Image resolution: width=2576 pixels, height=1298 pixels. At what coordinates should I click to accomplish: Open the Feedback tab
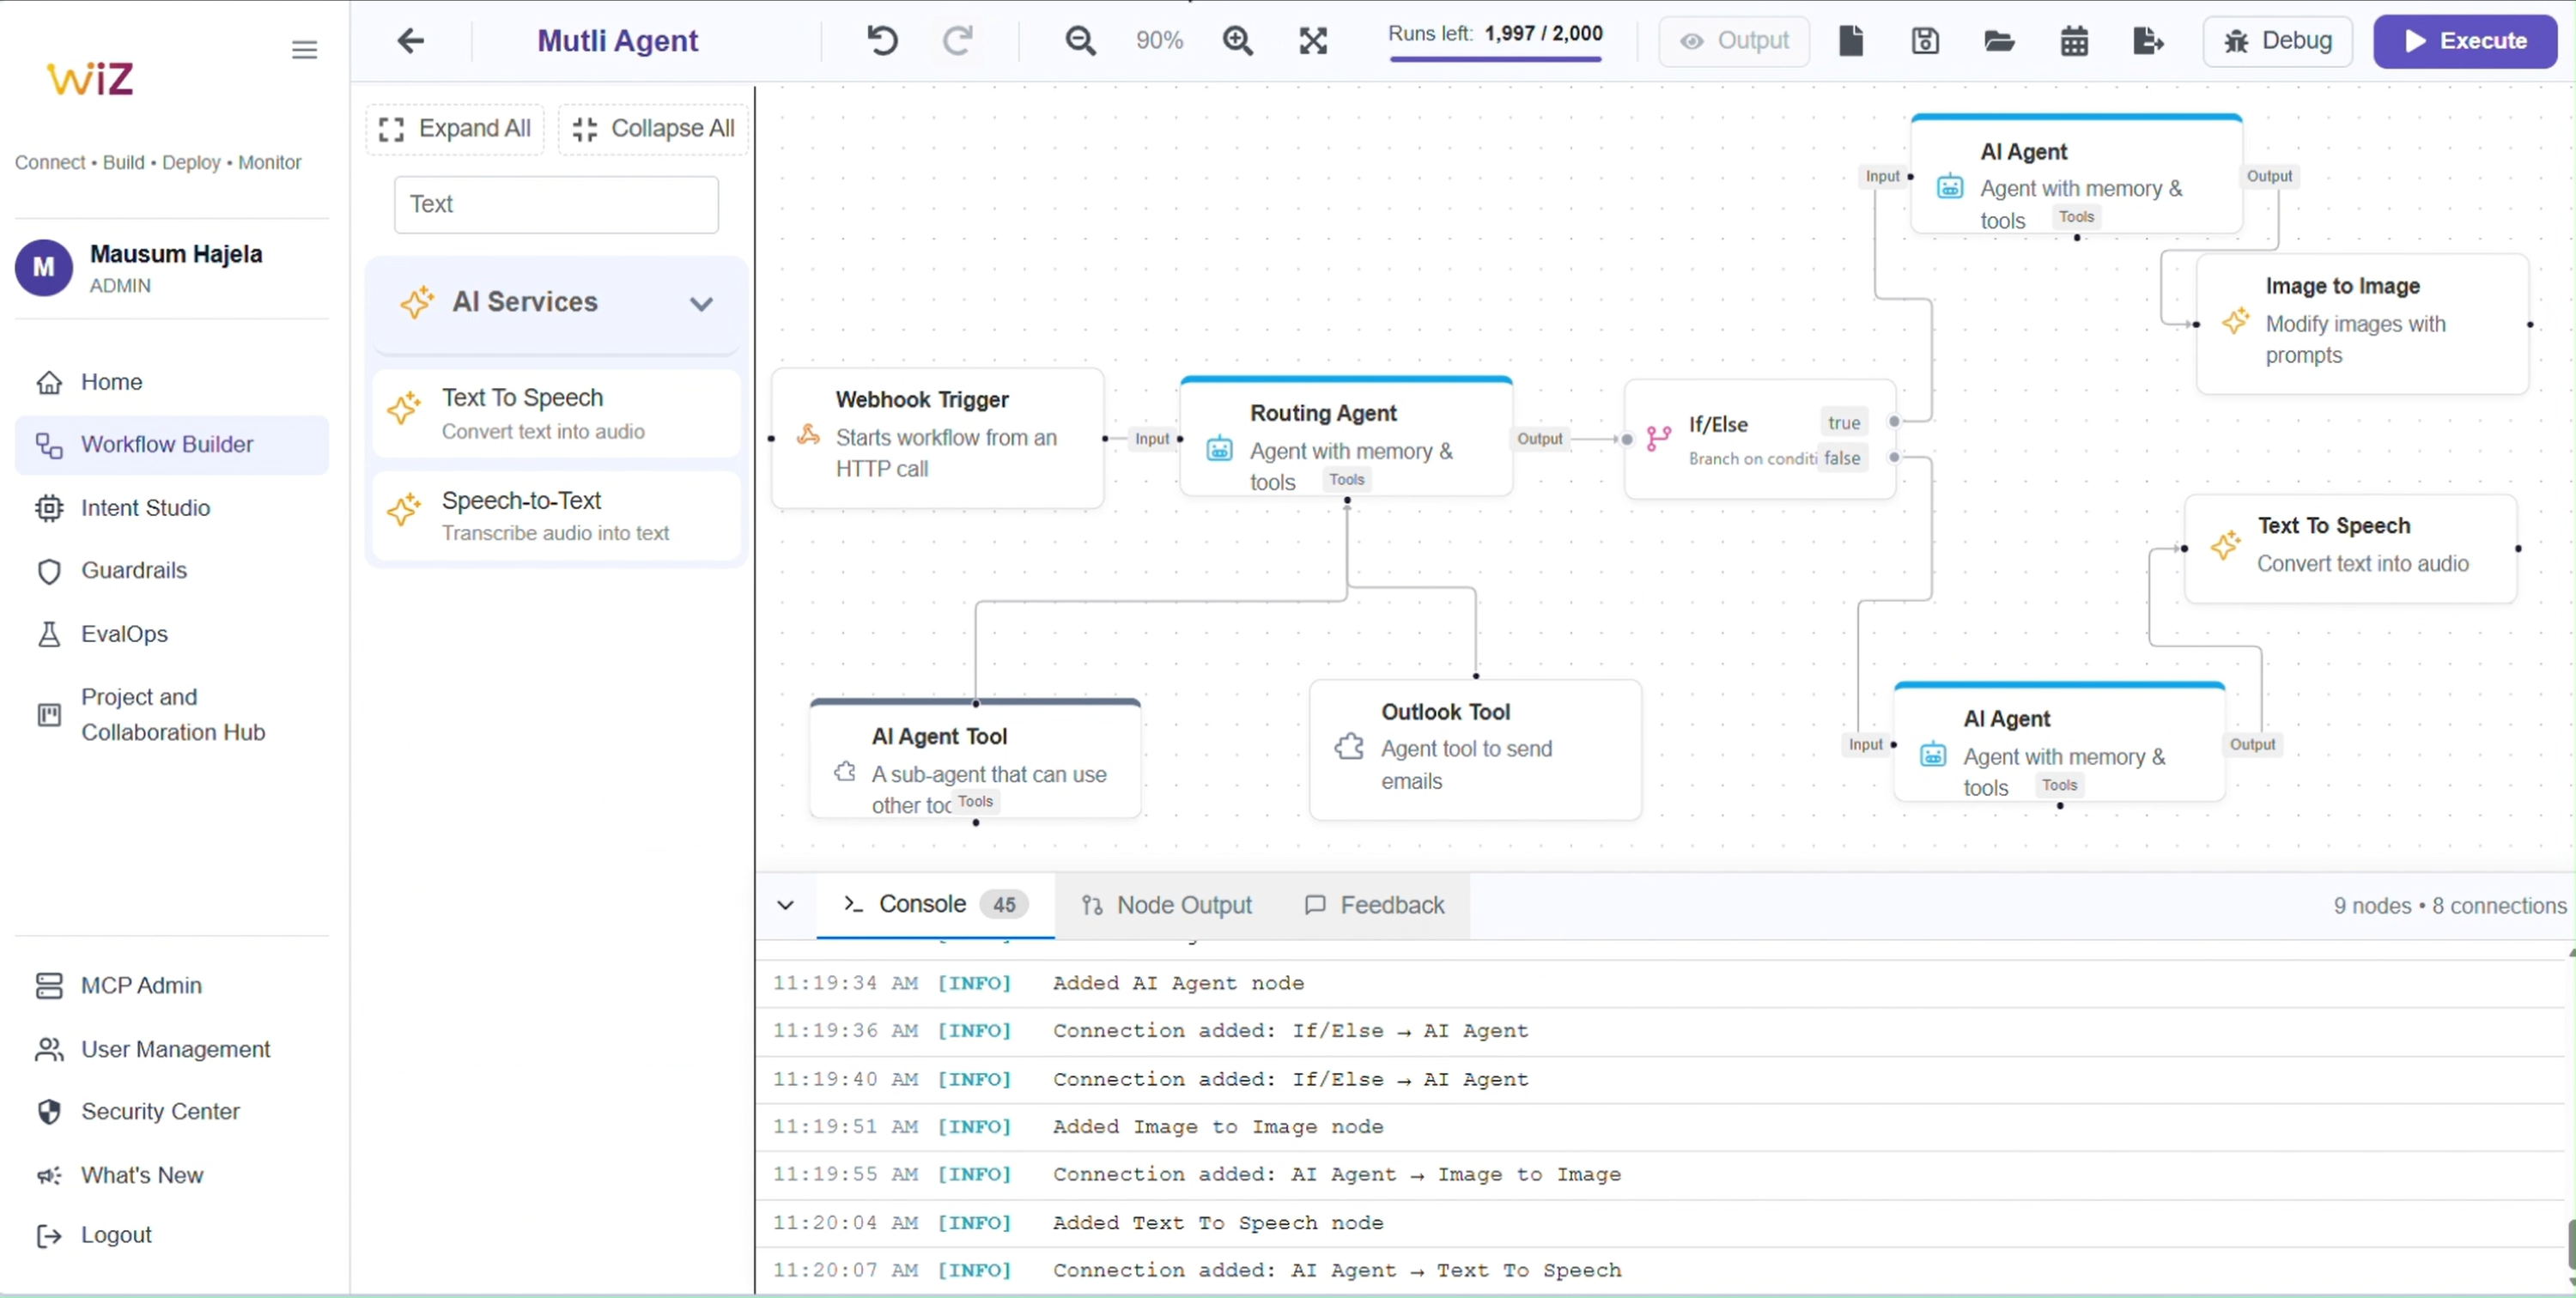pos(1374,905)
